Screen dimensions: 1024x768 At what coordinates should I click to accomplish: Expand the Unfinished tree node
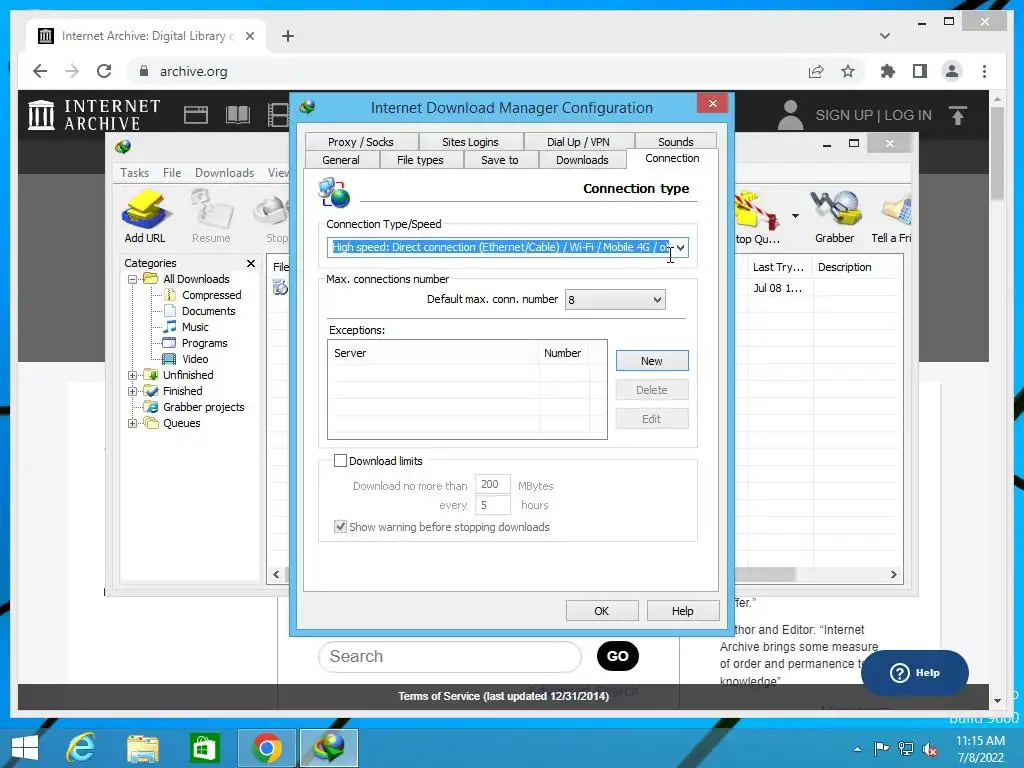click(133, 375)
